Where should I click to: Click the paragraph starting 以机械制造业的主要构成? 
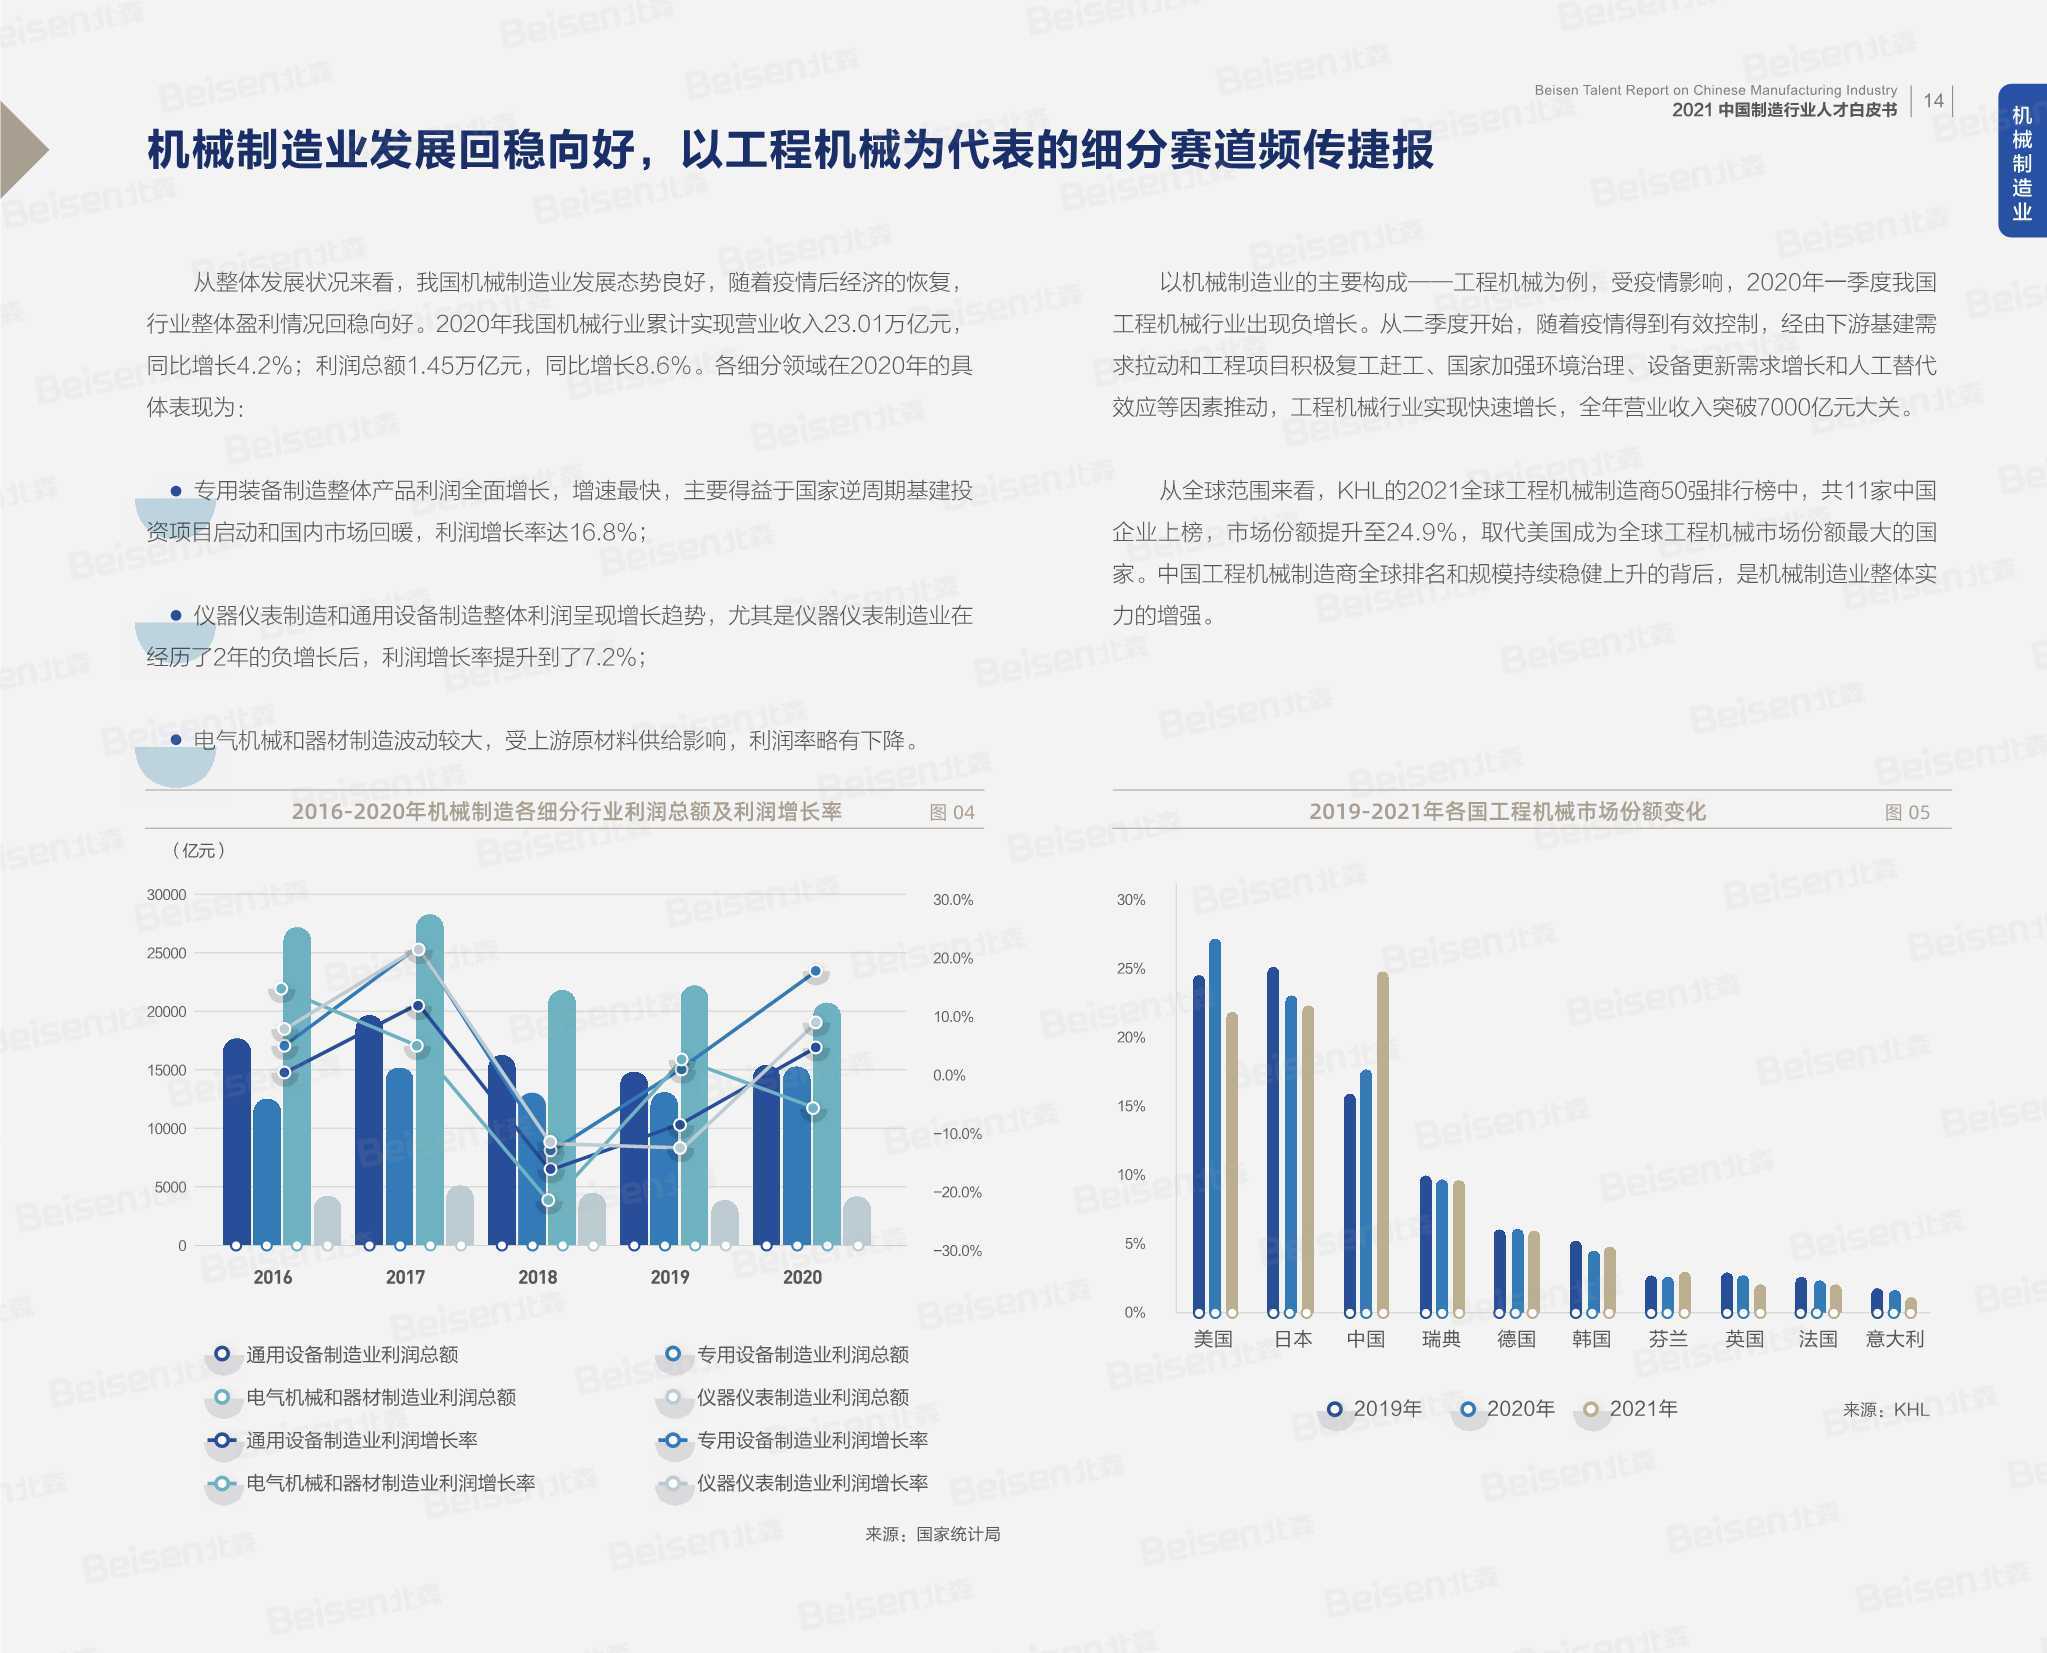point(1524,345)
